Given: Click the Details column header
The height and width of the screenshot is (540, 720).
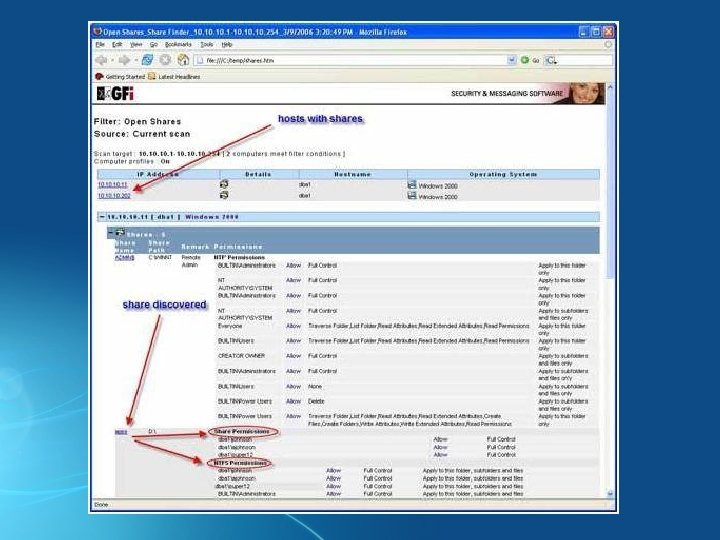Looking at the screenshot, I should (259, 174).
